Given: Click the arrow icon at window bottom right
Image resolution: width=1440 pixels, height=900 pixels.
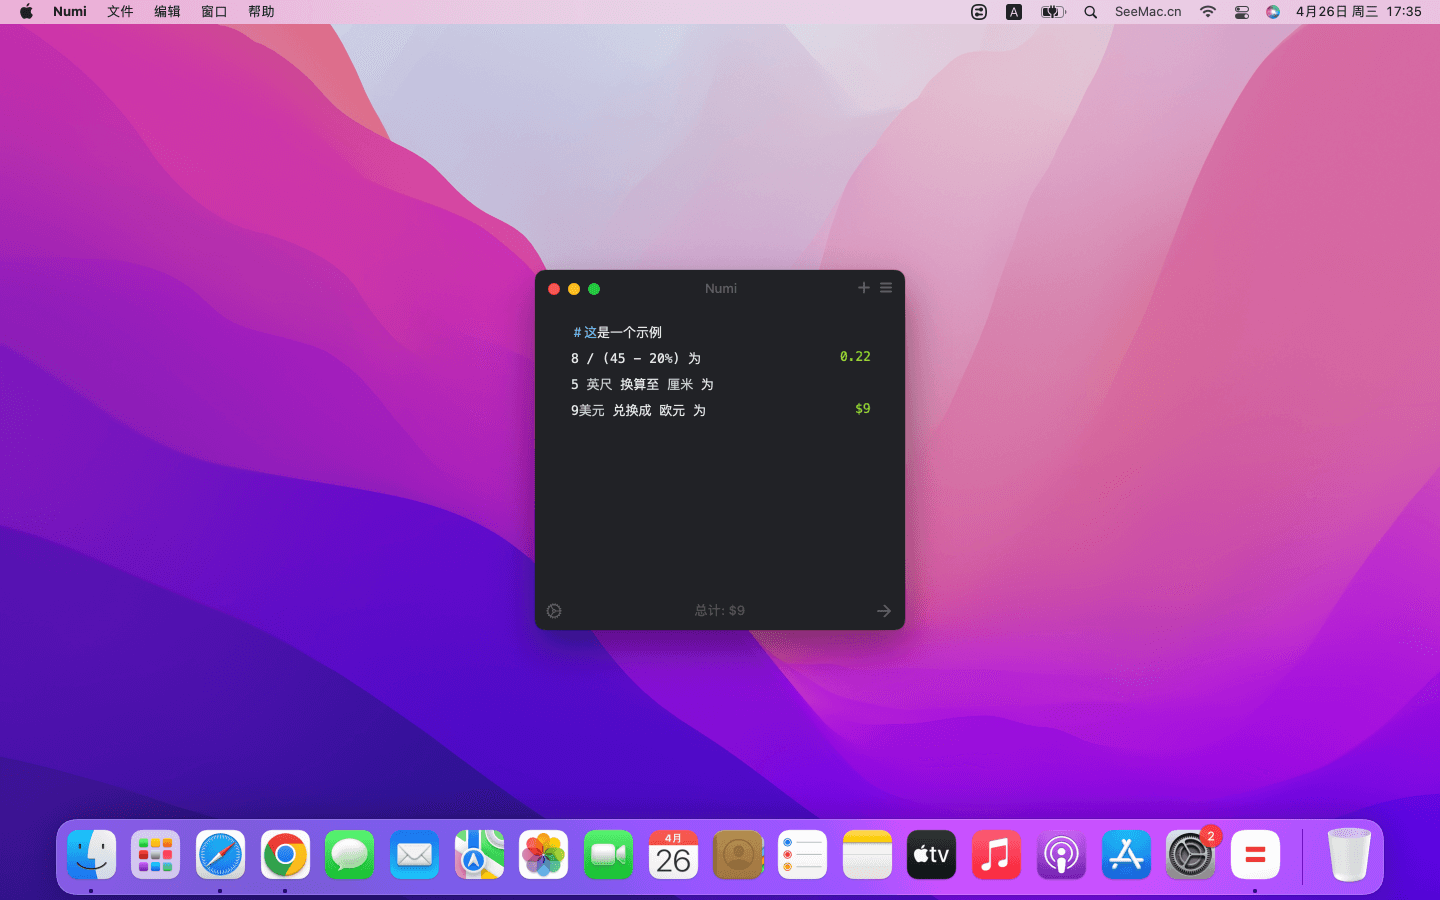Looking at the screenshot, I should pos(884,611).
